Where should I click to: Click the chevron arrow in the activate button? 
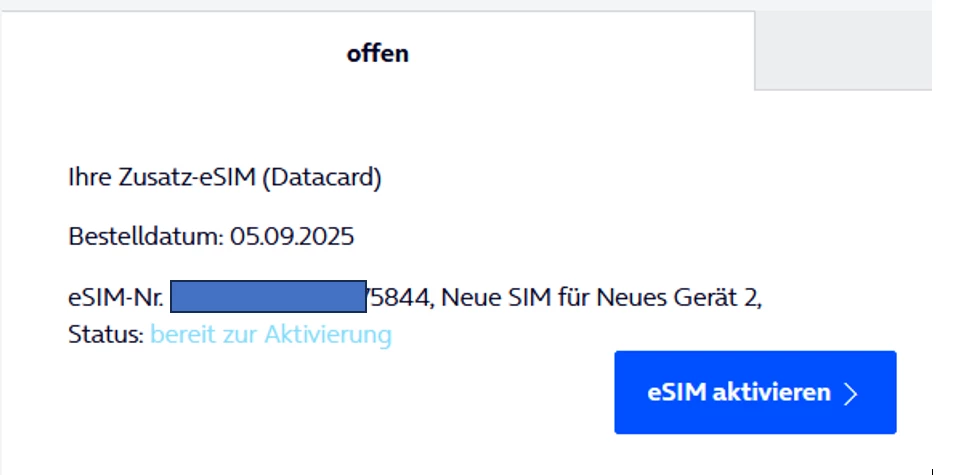point(851,393)
